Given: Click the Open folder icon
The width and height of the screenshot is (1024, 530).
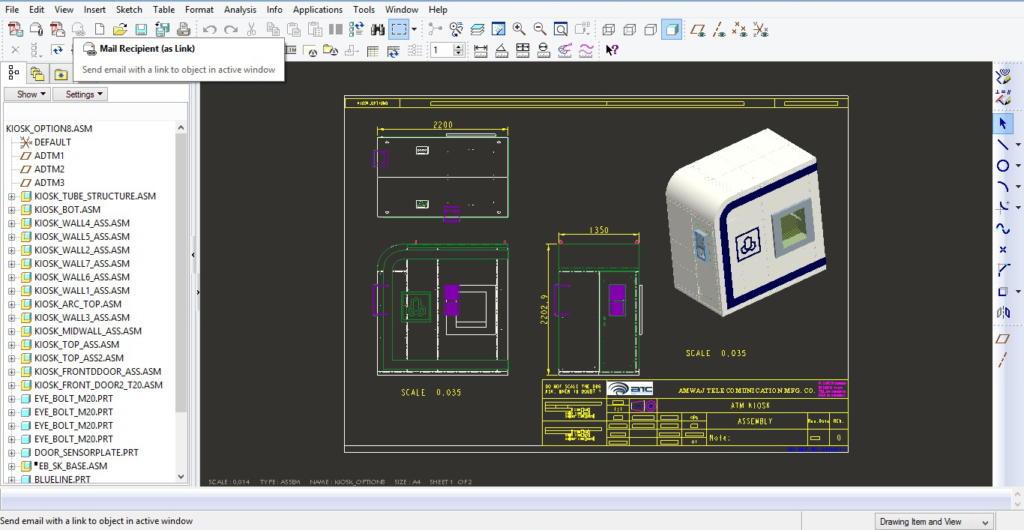Looking at the screenshot, I should 120,29.
